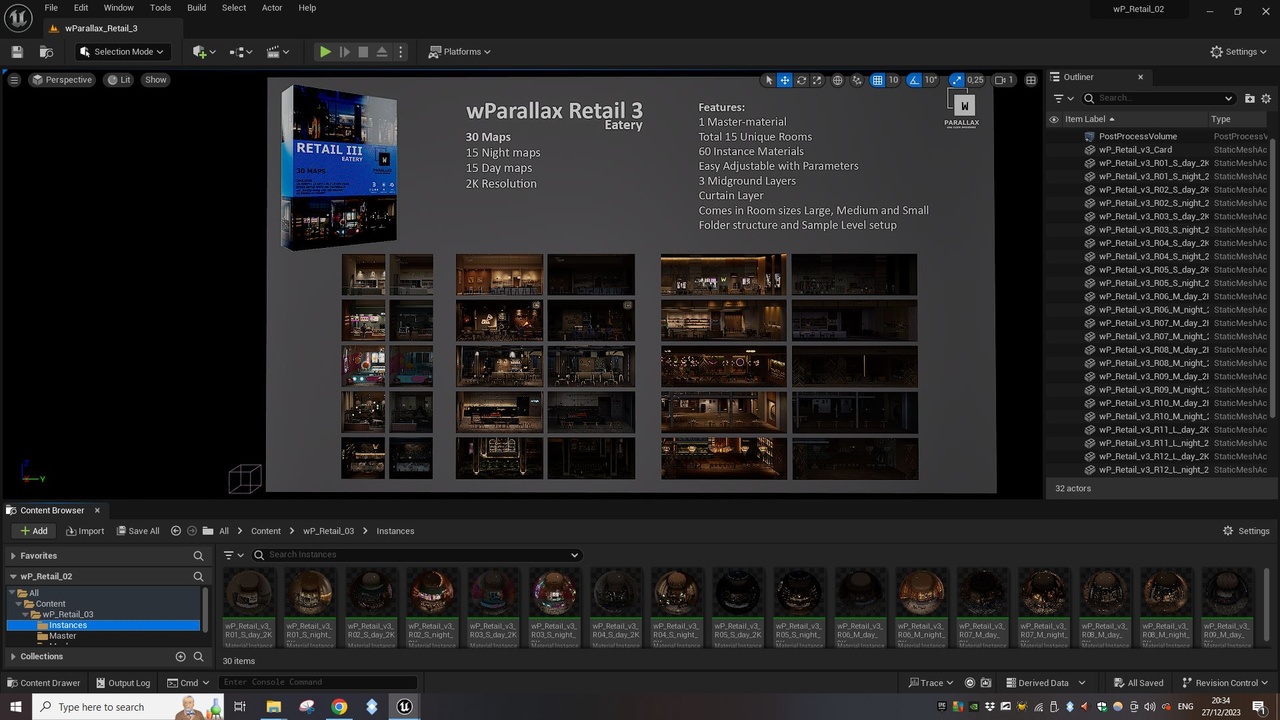Open the Output Log

click(122, 683)
